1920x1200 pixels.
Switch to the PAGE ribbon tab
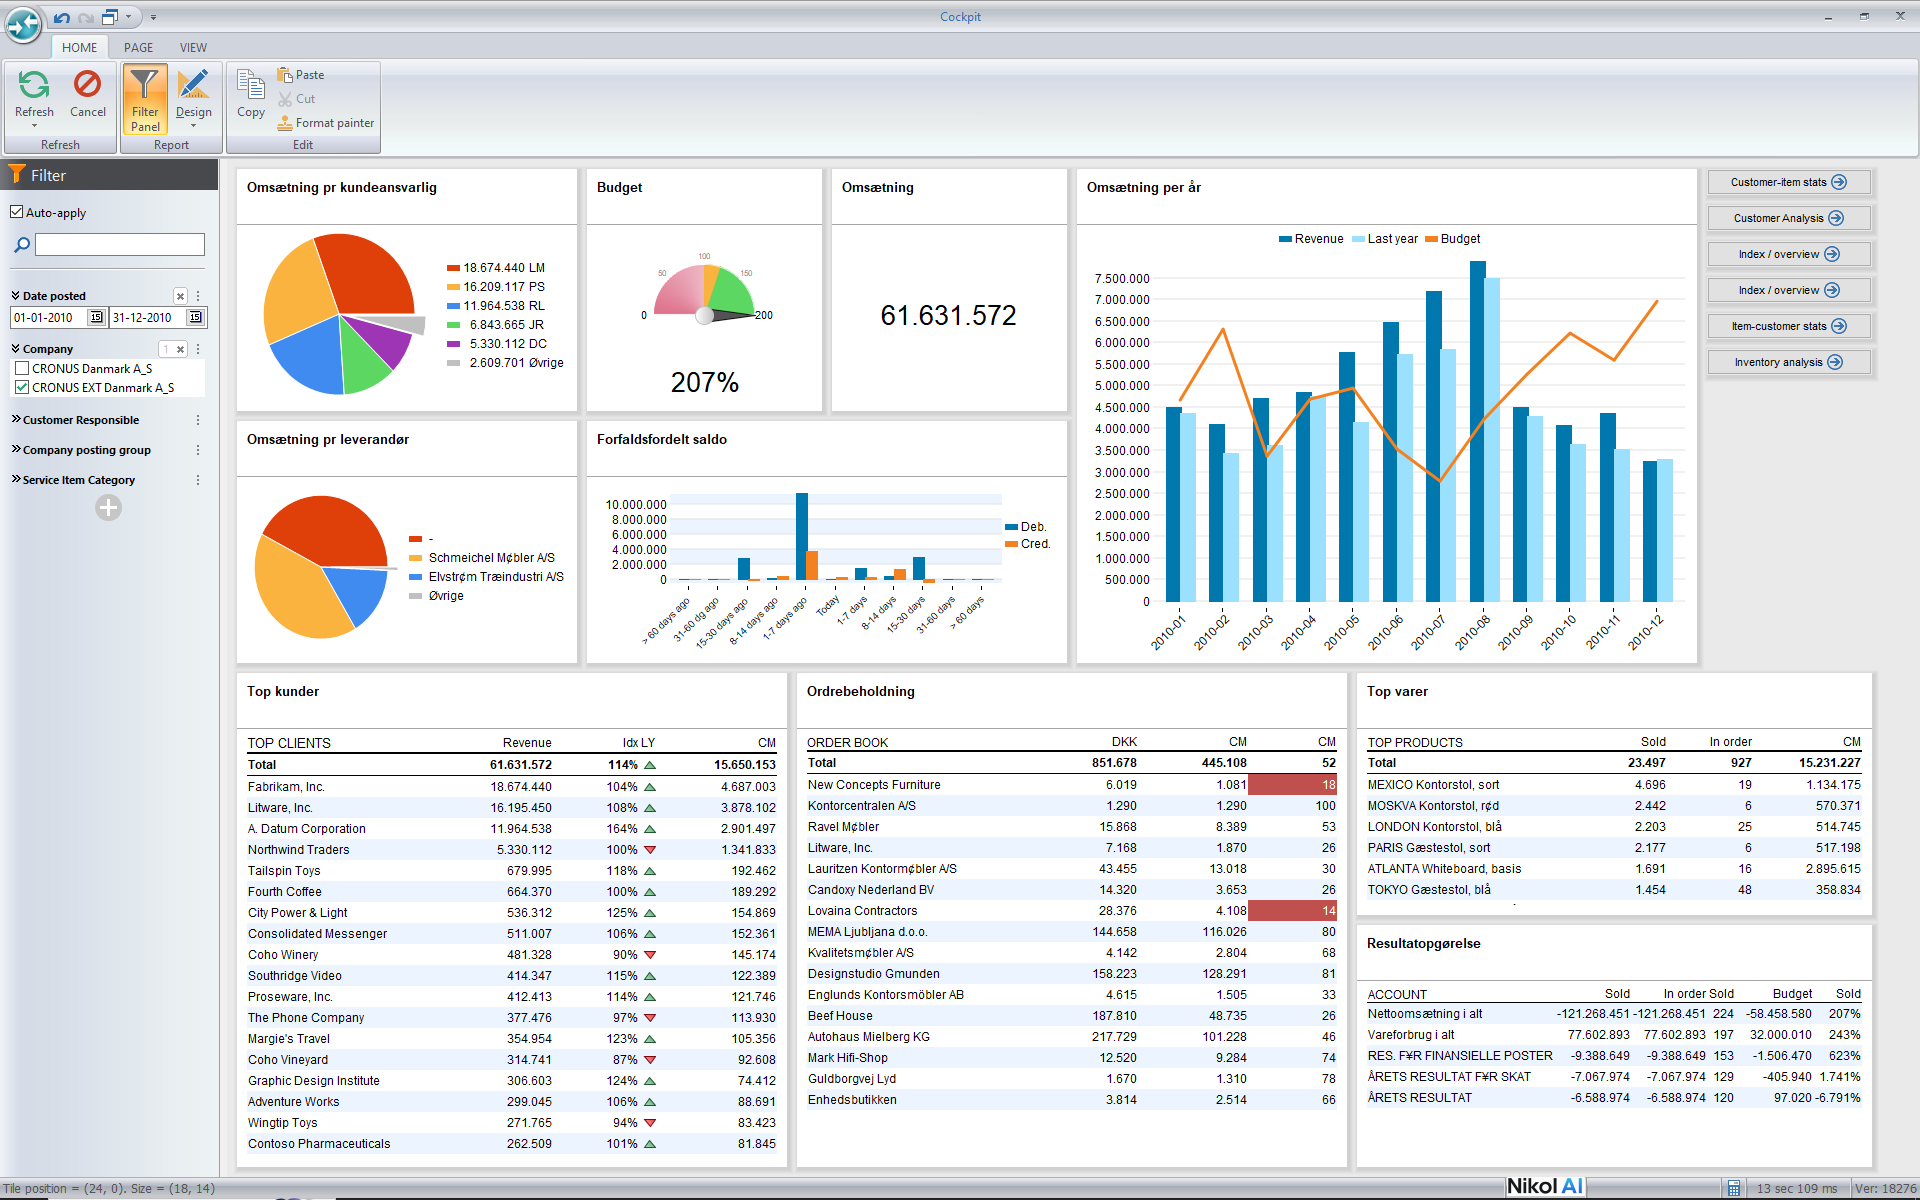tap(138, 47)
